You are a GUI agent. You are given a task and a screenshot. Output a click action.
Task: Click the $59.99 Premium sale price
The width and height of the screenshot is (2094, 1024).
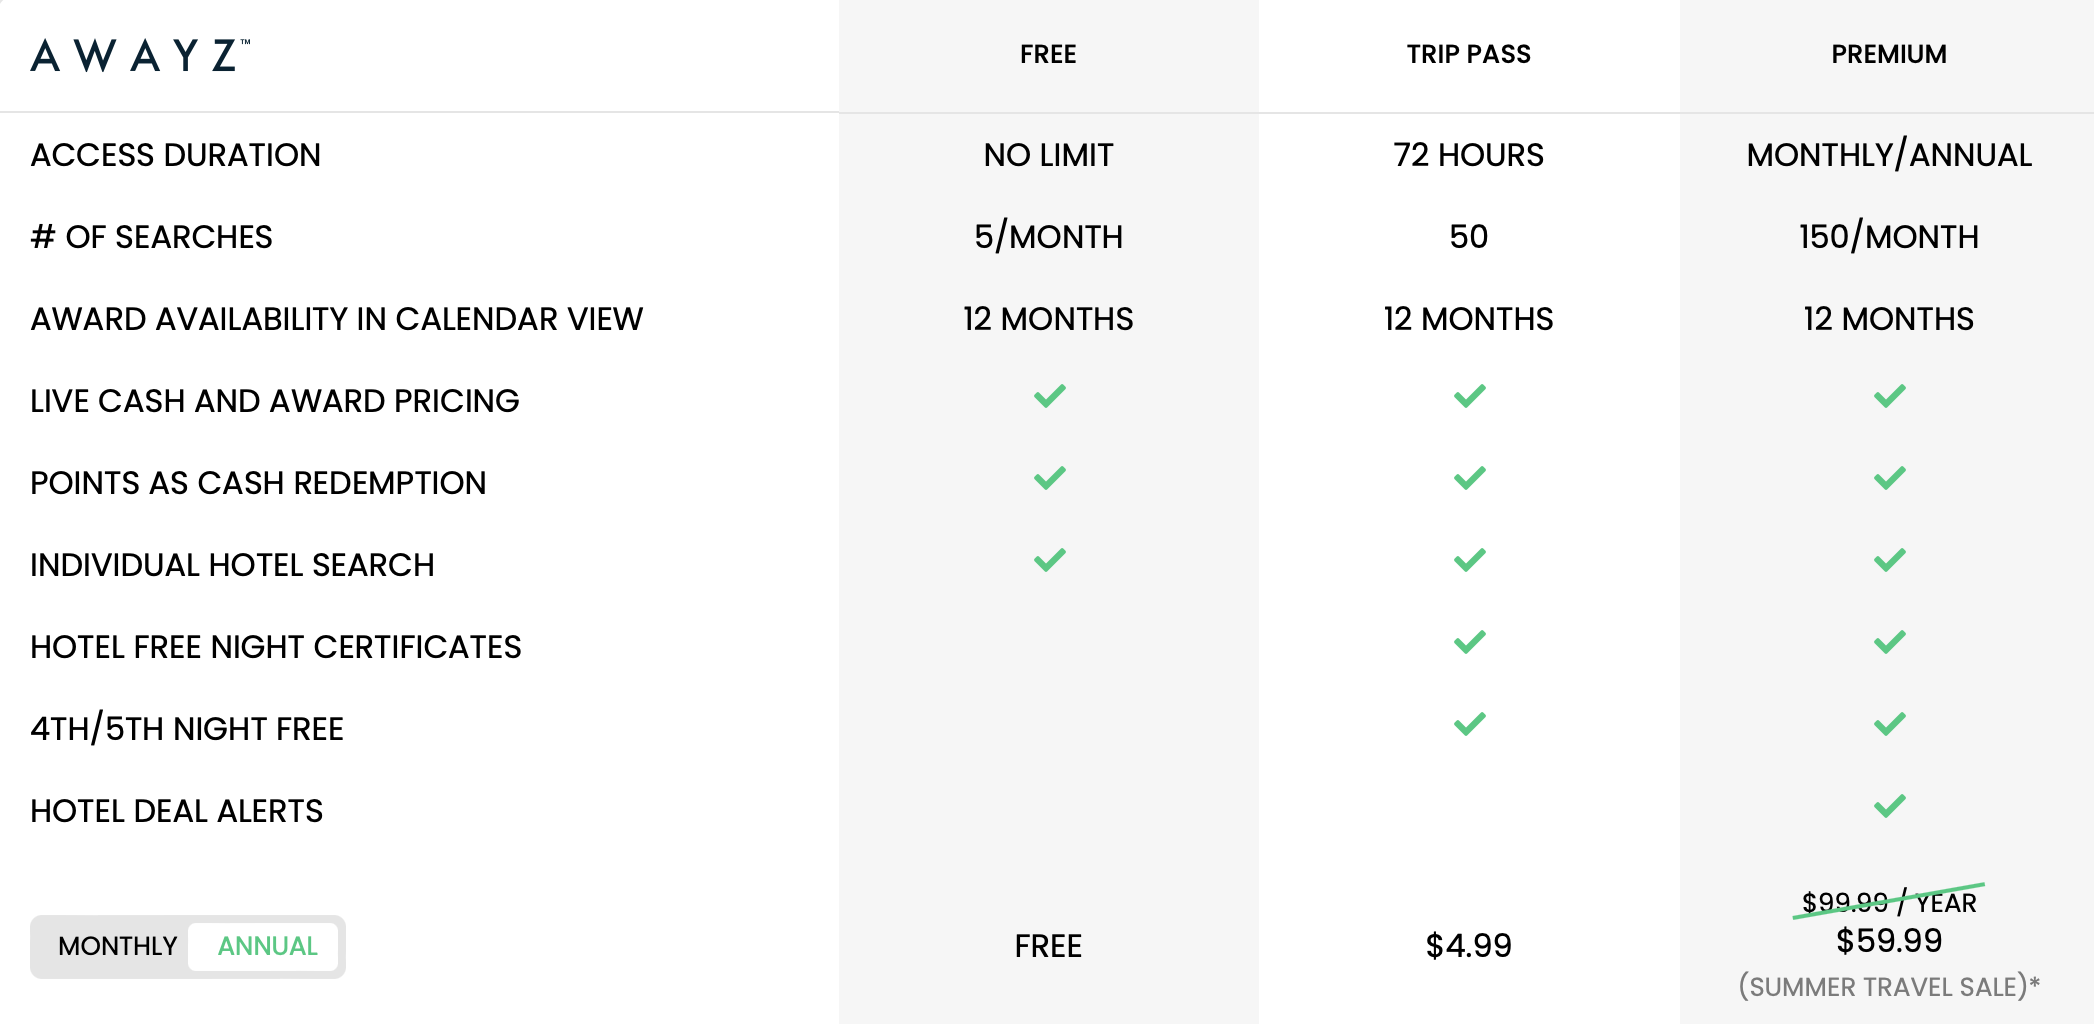pos(1889,941)
